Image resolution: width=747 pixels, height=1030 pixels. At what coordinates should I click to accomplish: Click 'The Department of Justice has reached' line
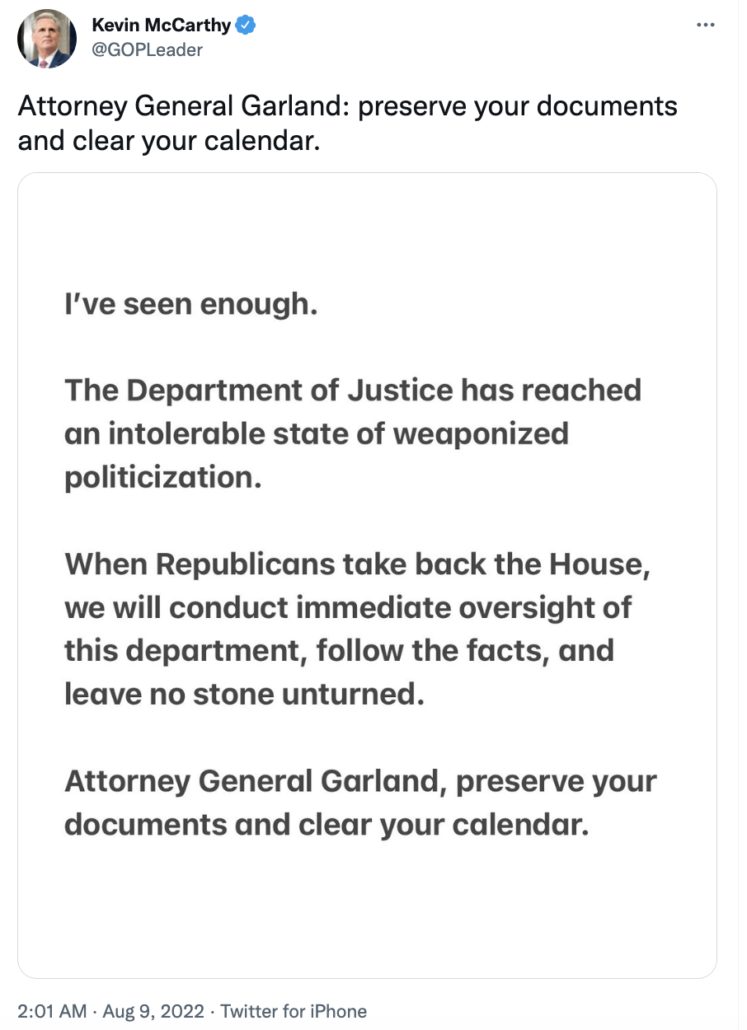[x=353, y=390]
